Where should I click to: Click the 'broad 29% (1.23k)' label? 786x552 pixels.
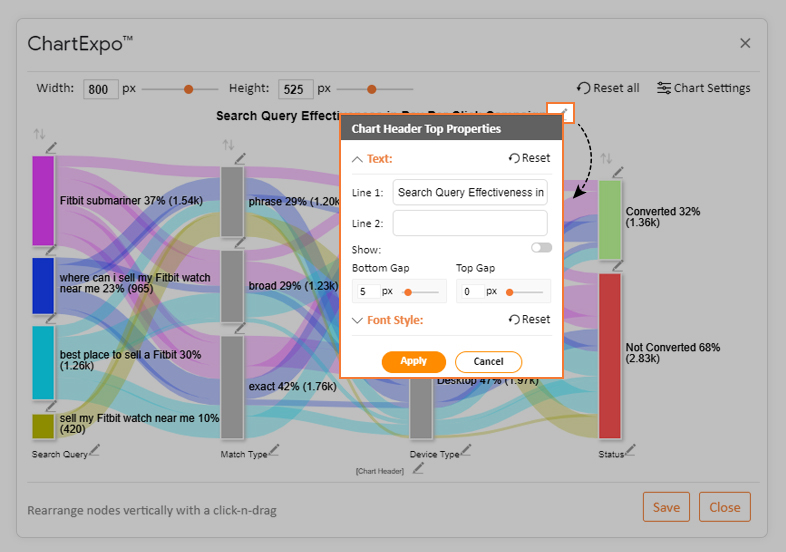coord(293,286)
